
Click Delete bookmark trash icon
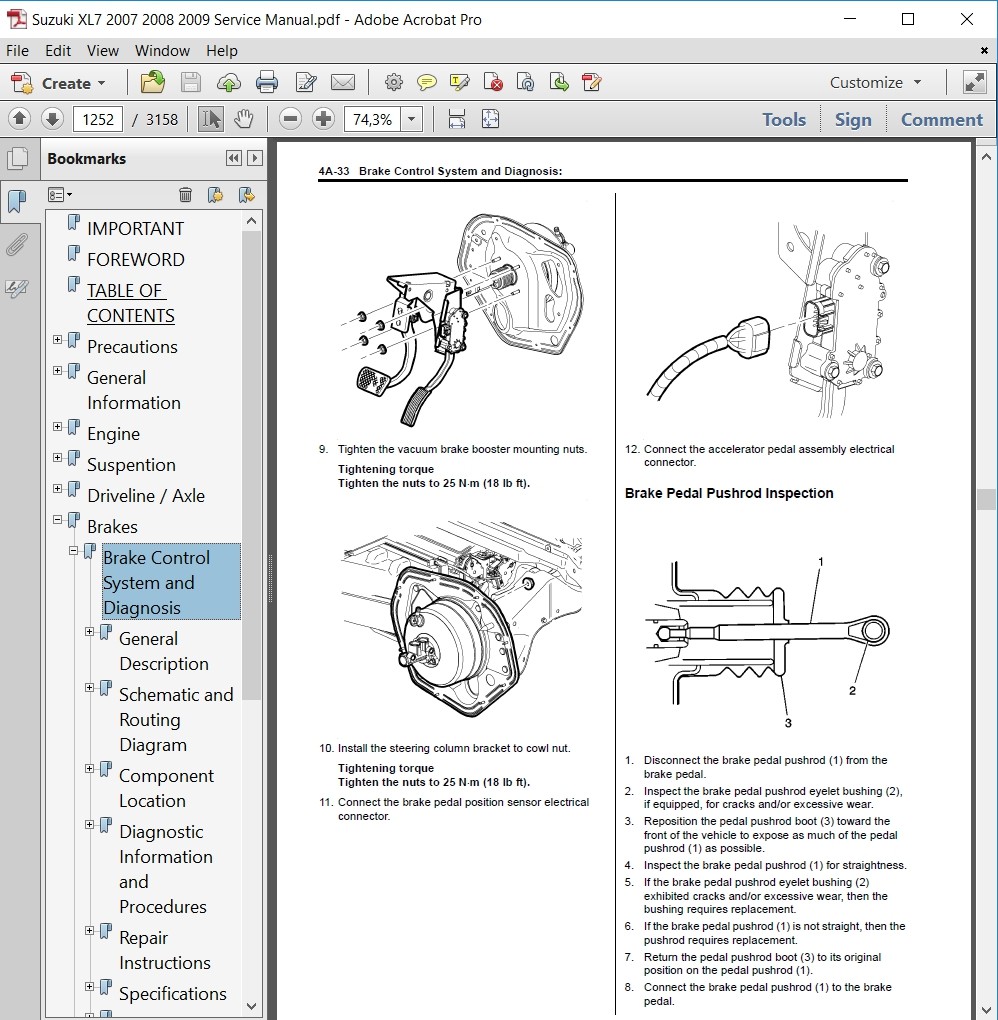click(x=185, y=195)
